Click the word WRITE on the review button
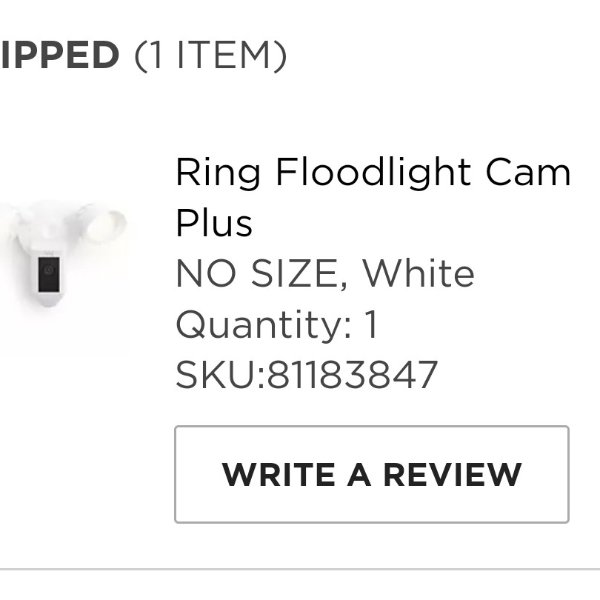 click(x=279, y=474)
